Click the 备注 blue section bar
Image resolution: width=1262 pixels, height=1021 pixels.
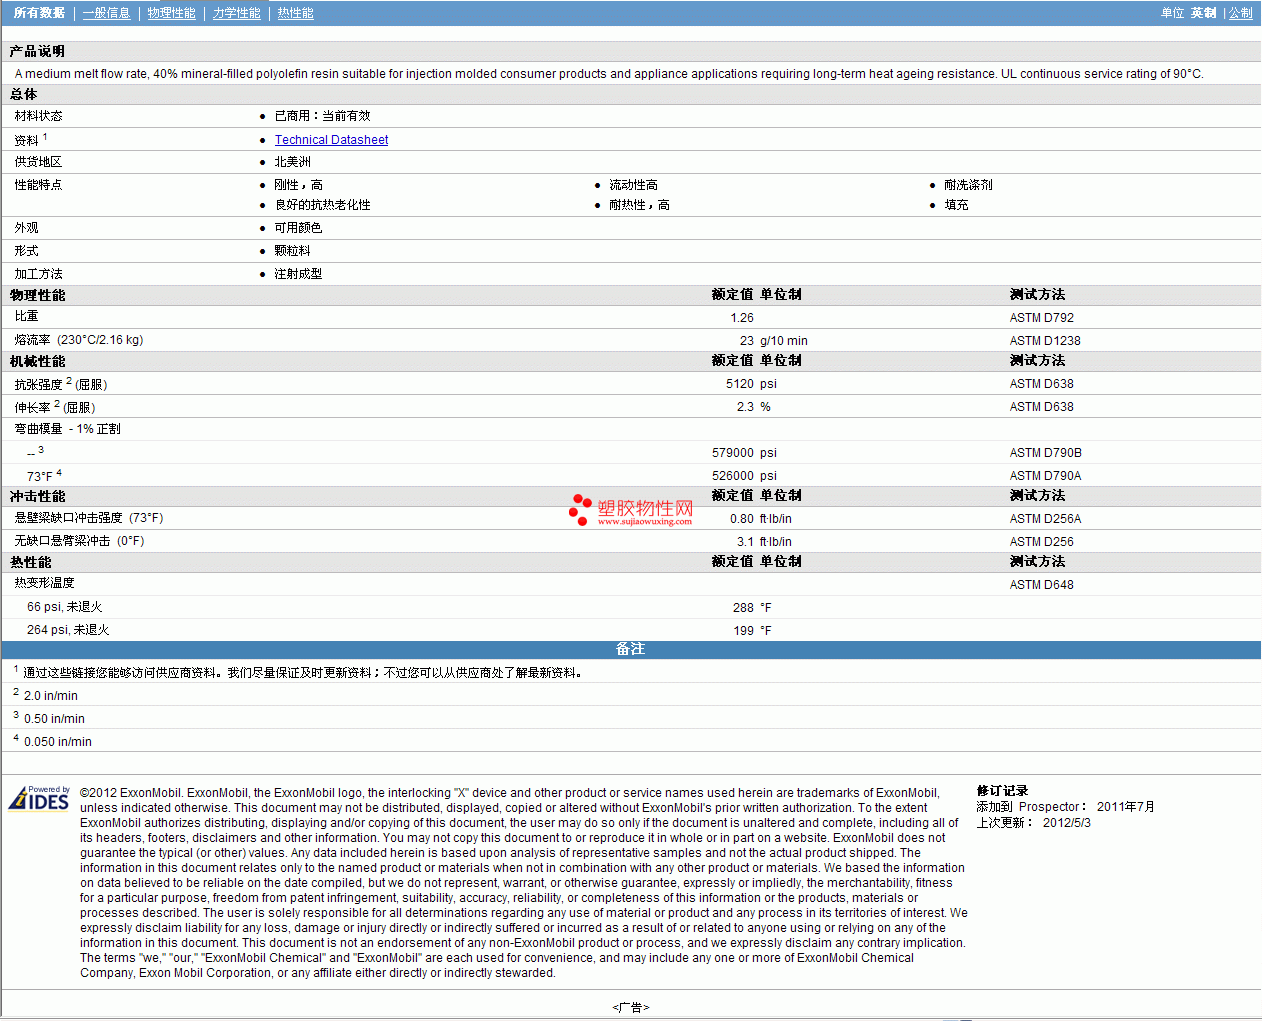pyautogui.click(x=630, y=649)
